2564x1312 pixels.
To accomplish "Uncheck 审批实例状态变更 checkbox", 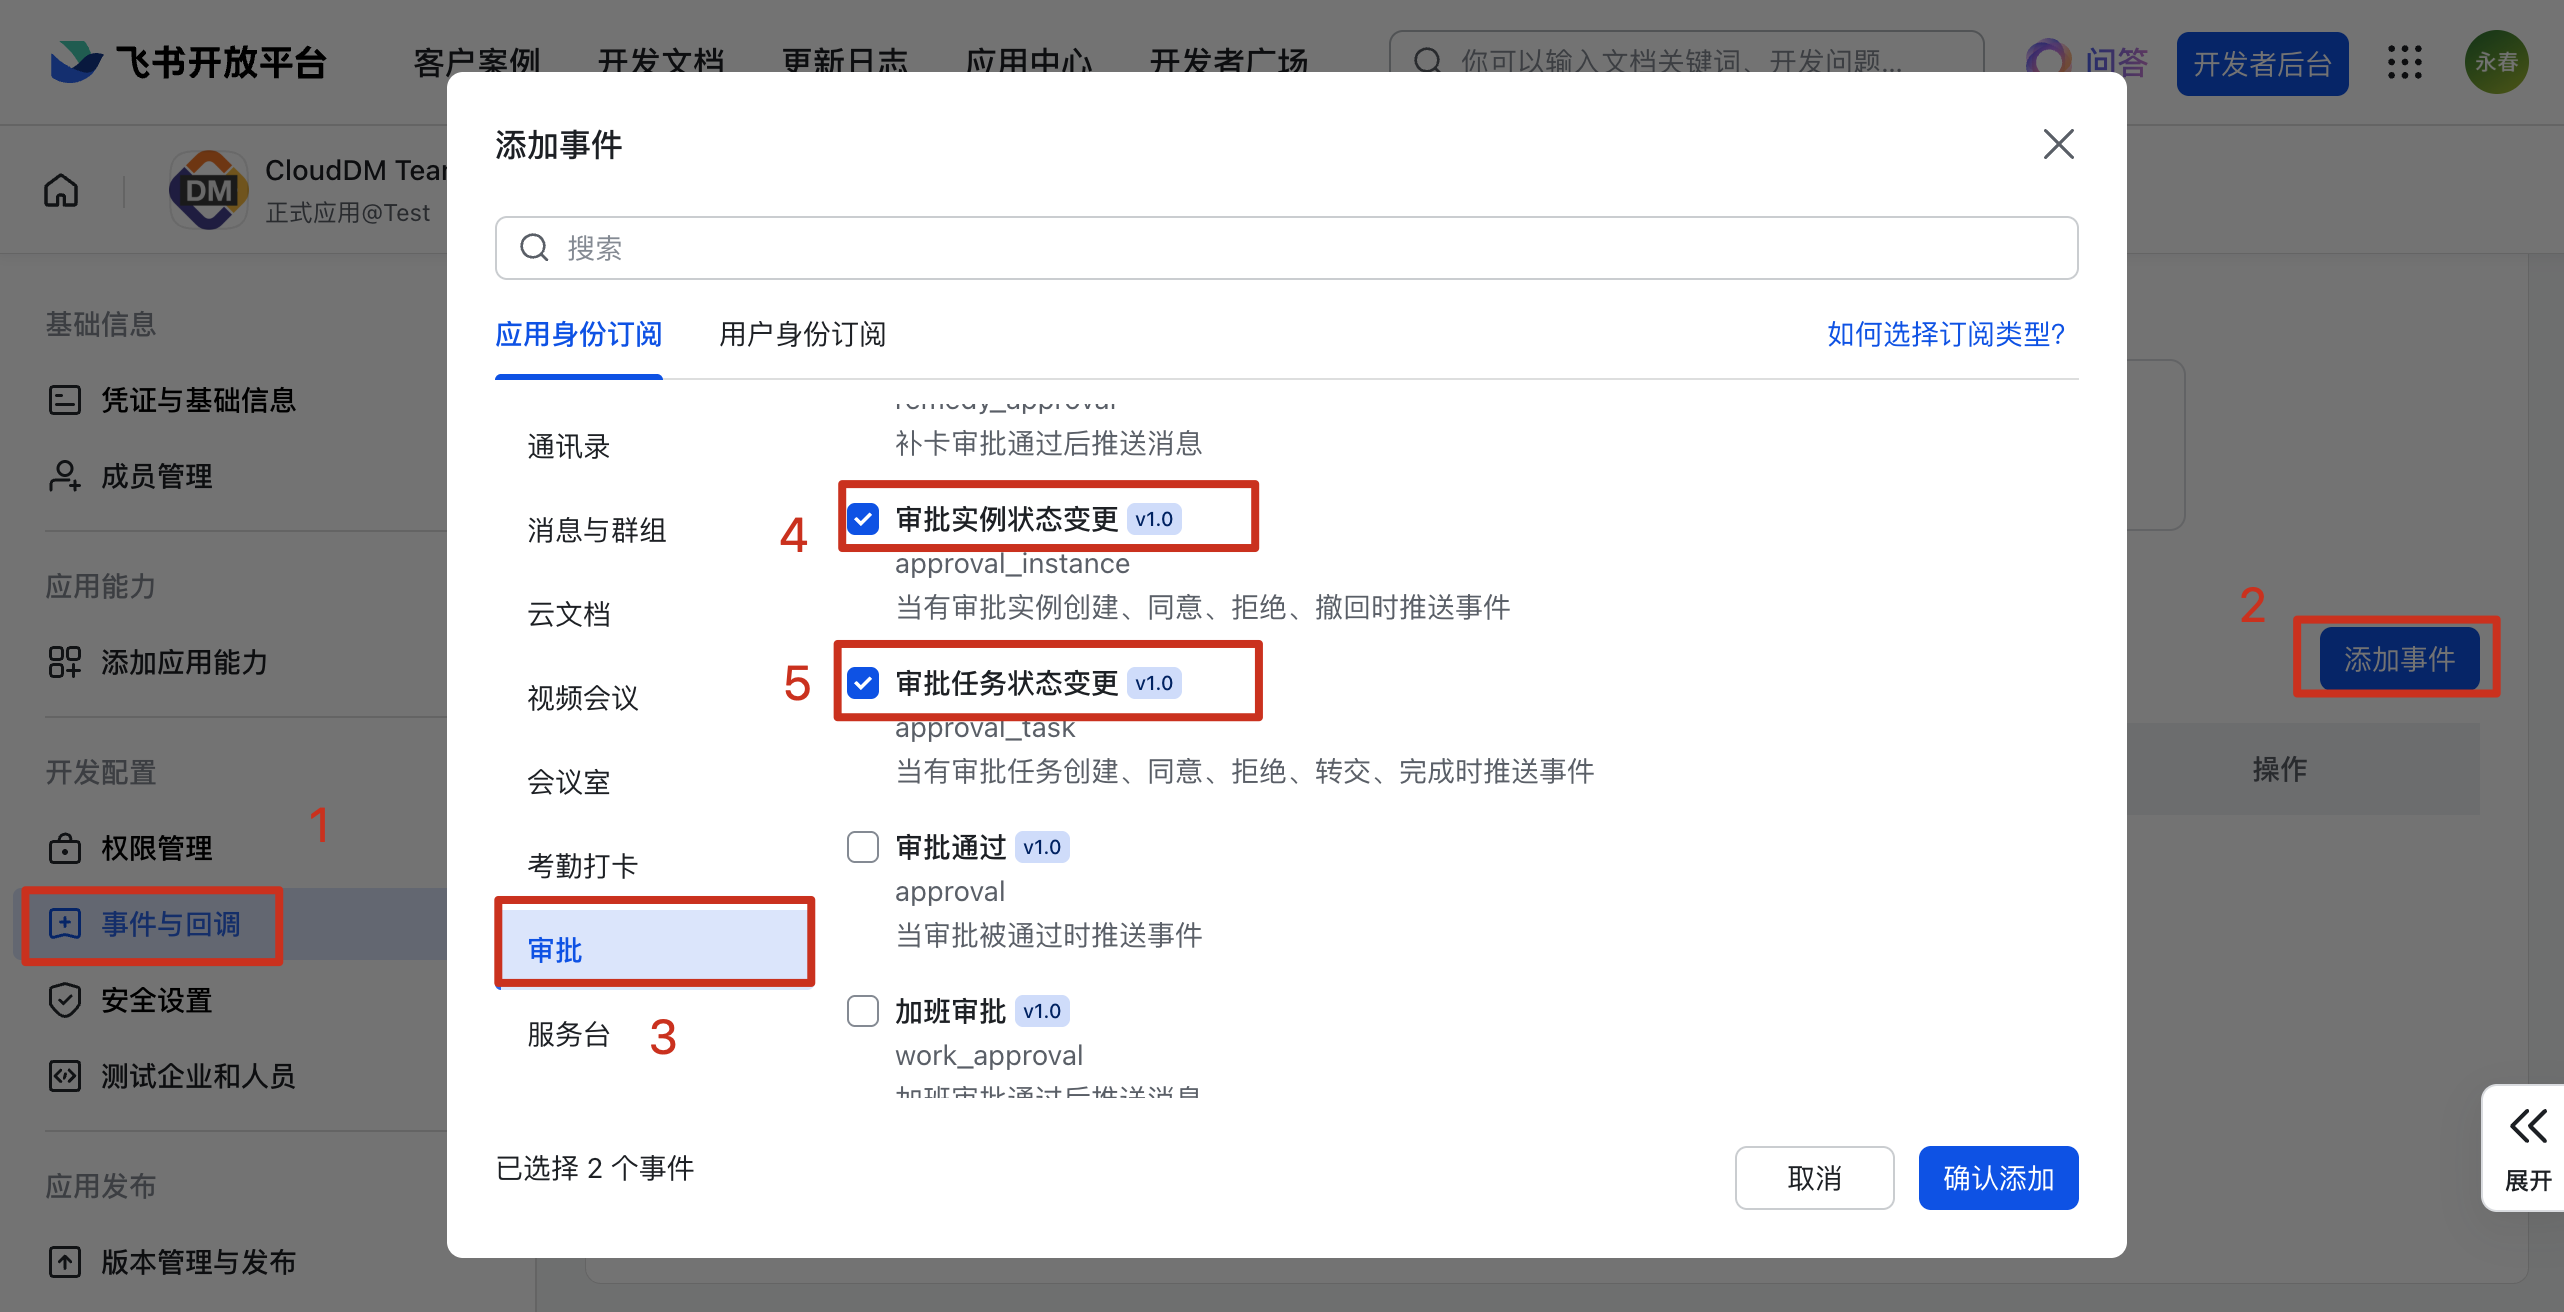I will click(x=863, y=519).
